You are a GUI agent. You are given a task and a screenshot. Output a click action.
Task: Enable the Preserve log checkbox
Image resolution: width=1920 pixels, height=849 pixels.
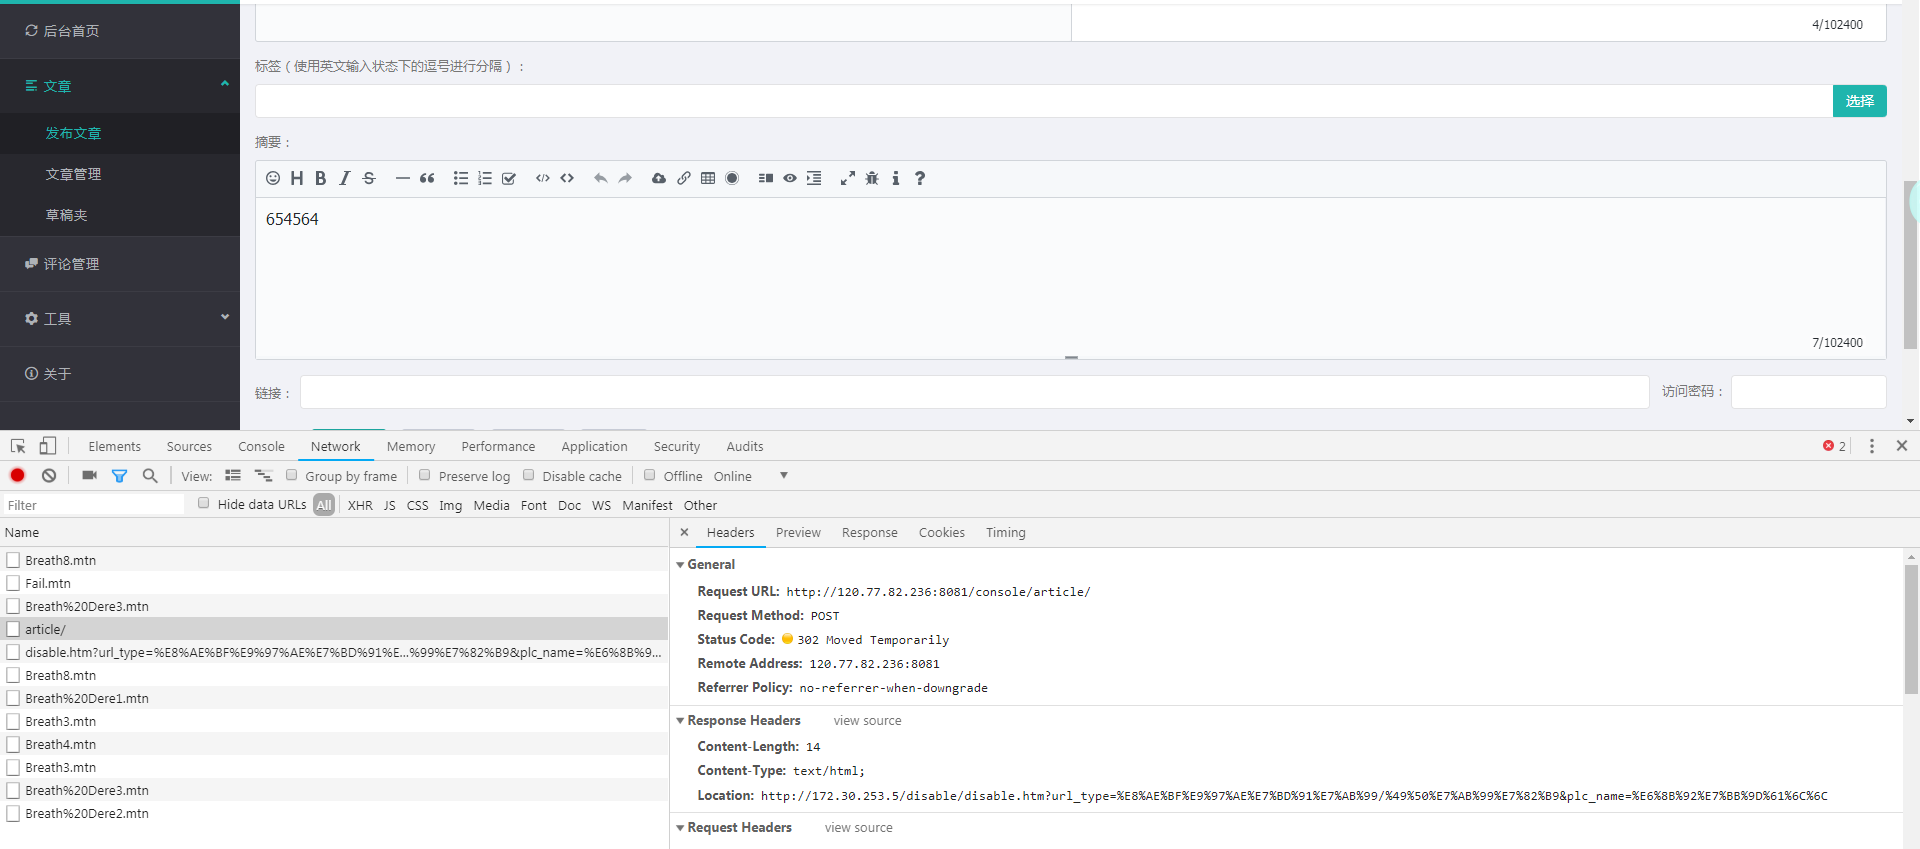pos(425,476)
